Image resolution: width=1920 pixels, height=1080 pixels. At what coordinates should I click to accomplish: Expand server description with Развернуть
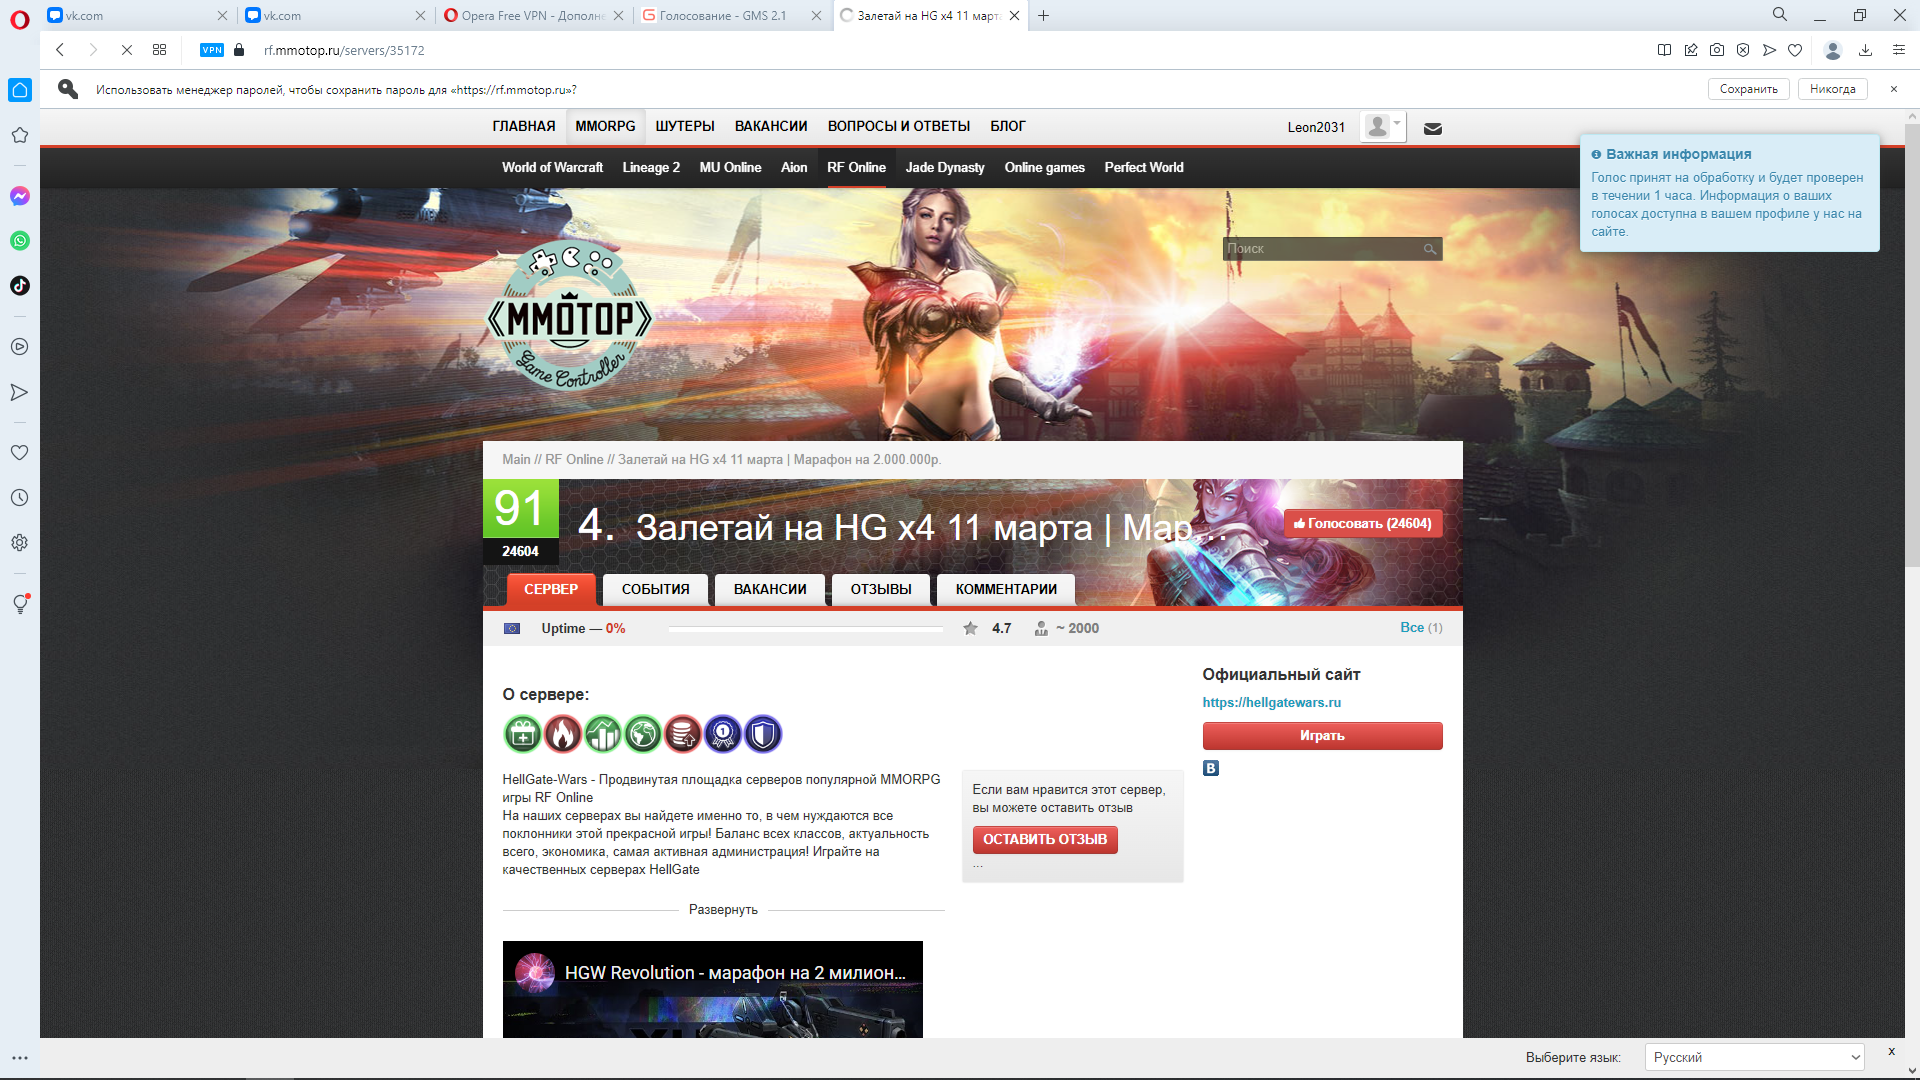click(x=723, y=910)
